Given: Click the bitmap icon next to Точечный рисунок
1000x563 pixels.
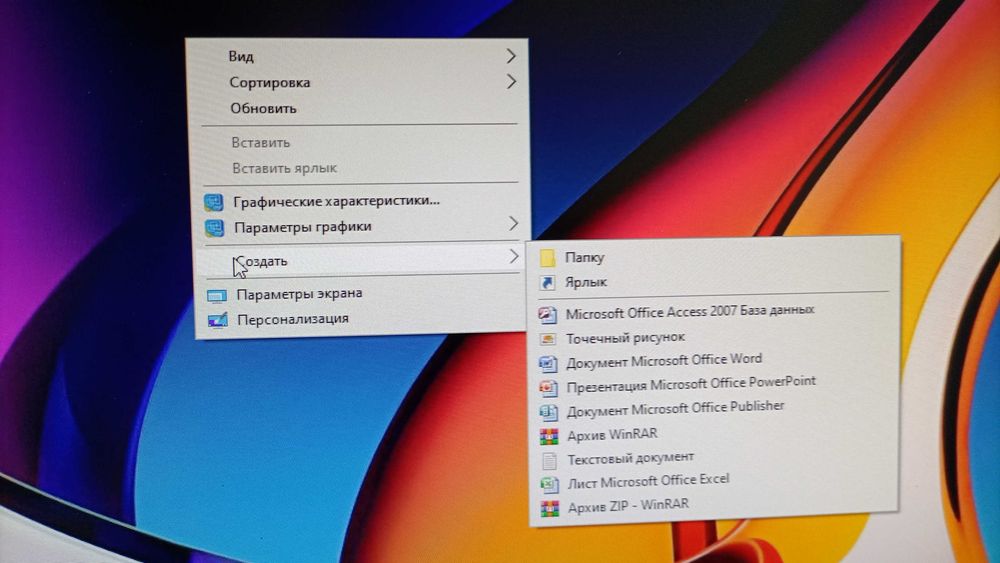Looking at the screenshot, I should coord(548,339).
